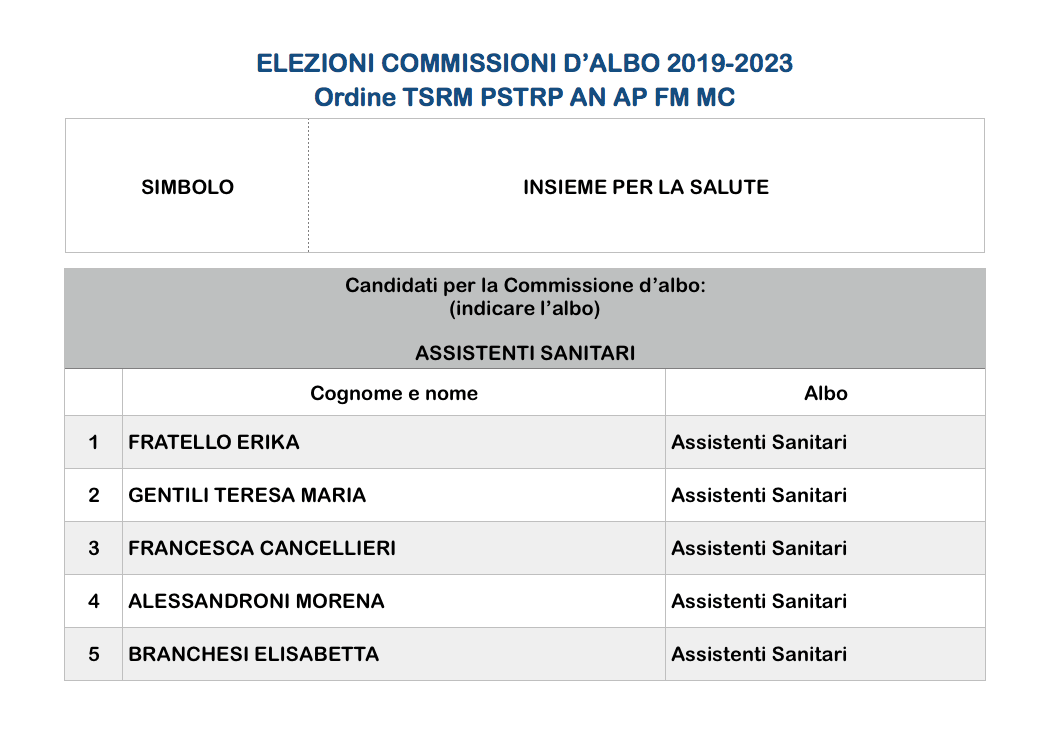Click the name BRANCHESI ELISABETTA

[254, 654]
